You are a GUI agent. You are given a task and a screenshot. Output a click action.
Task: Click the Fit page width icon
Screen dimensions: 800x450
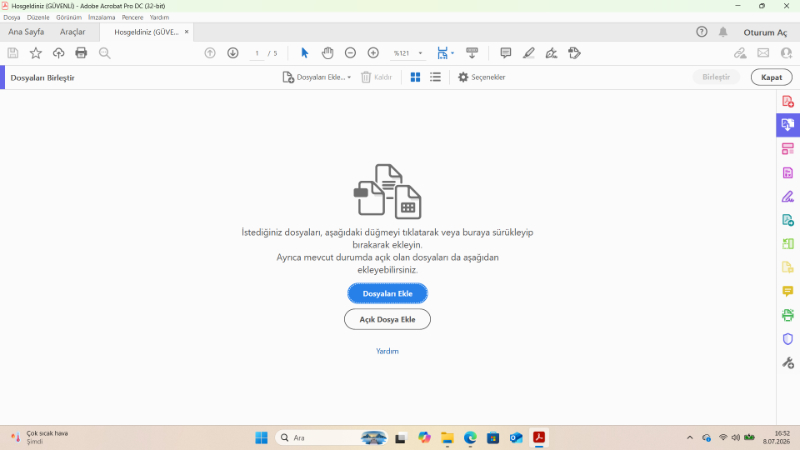click(442, 53)
